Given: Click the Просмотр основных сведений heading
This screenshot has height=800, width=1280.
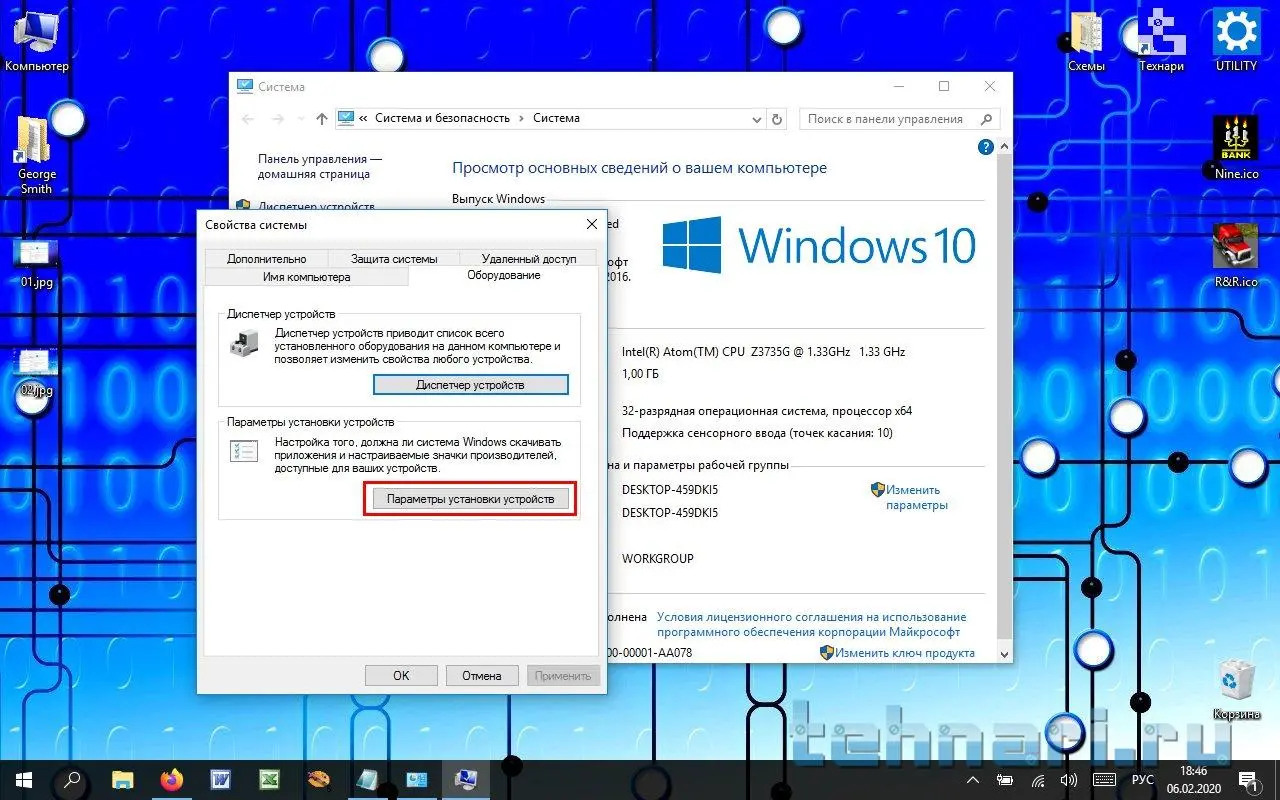Looking at the screenshot, I should (640, 168).
